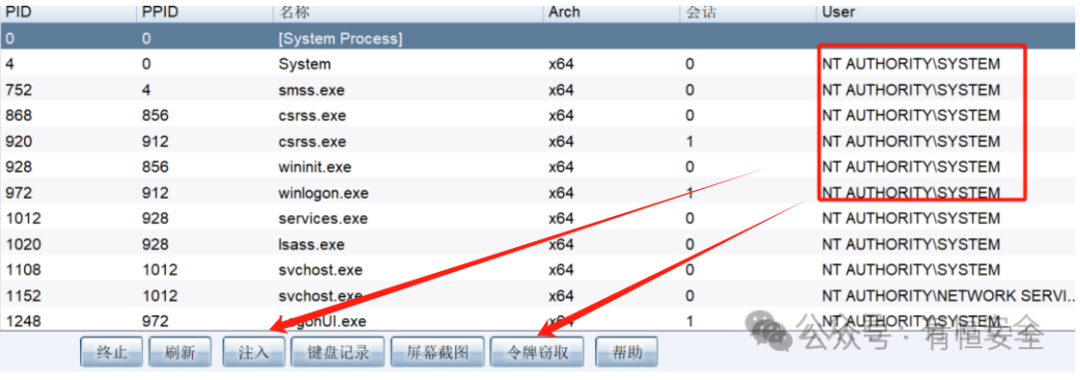Click the PID 928 cell

point(19,167)
